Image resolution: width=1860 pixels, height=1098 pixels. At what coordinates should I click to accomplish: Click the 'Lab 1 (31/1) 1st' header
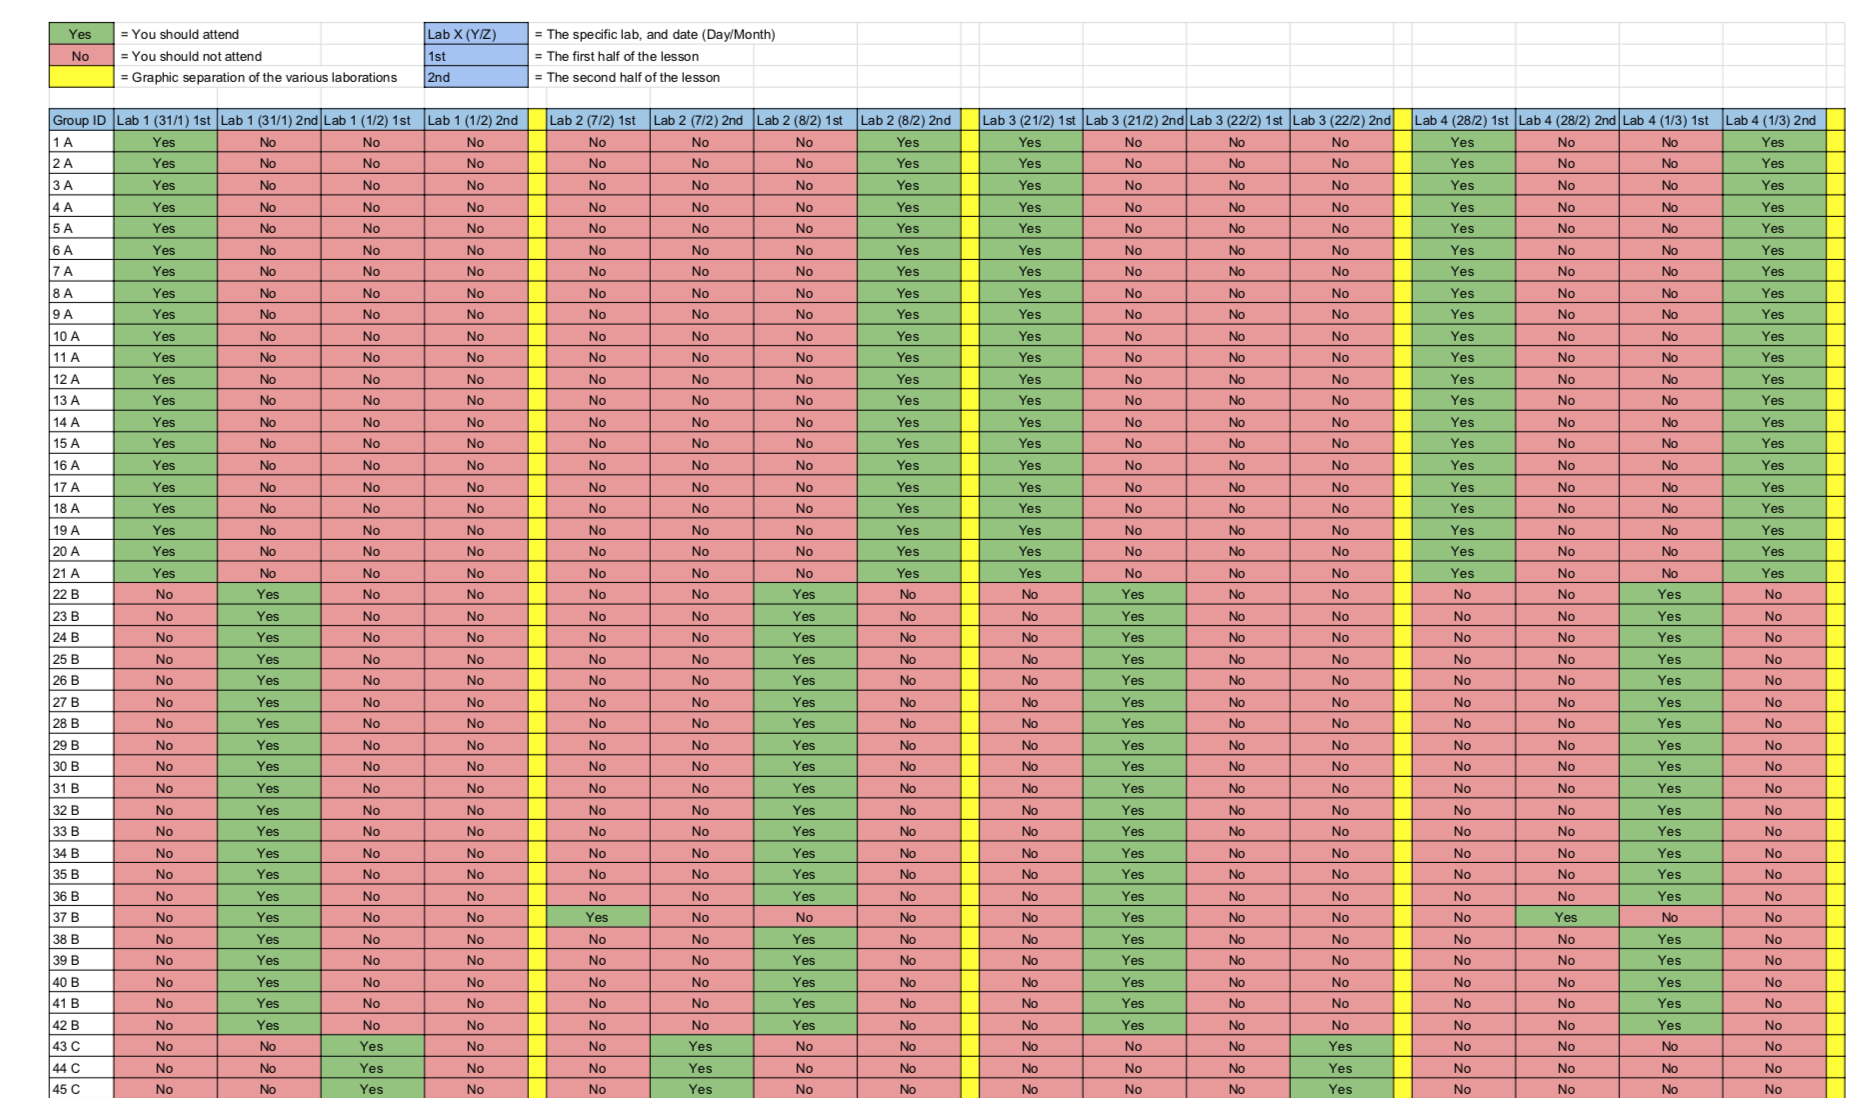click(164, 120)
